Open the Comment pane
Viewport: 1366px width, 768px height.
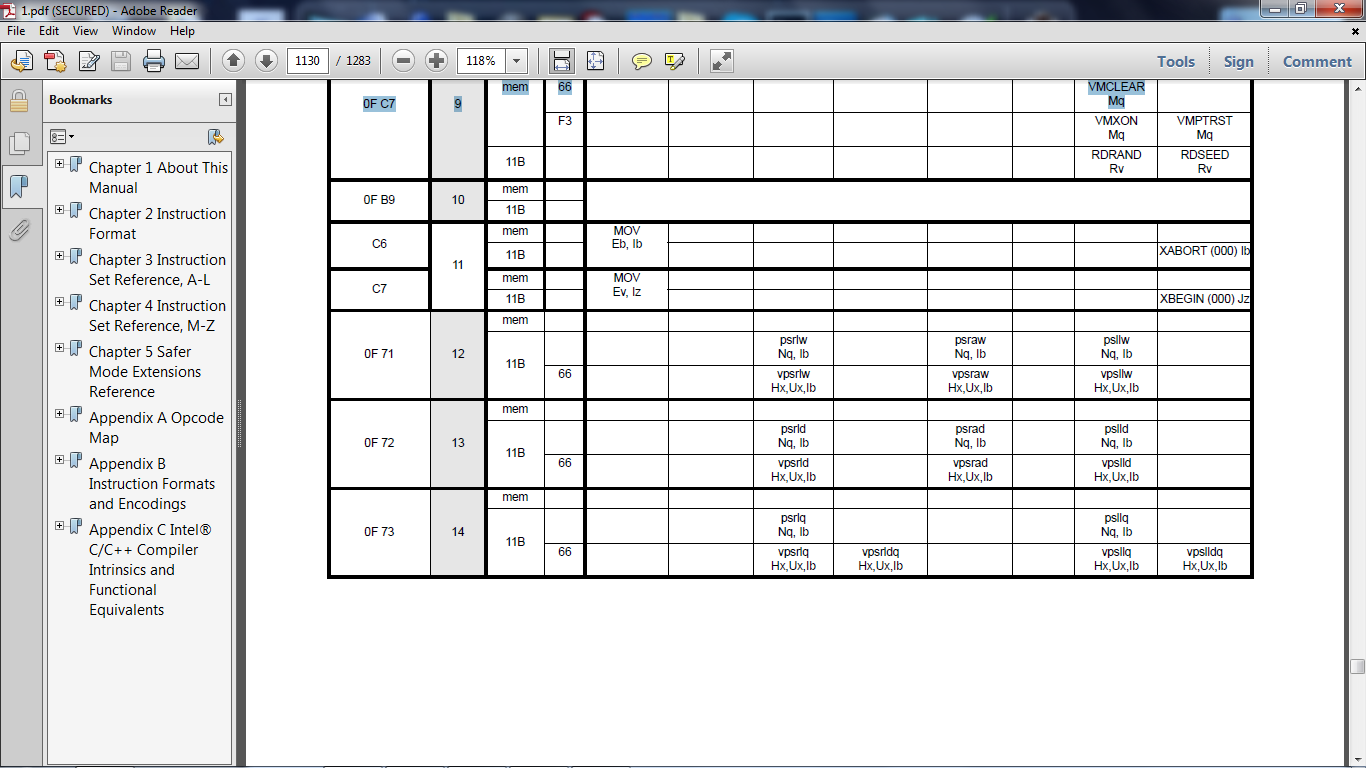point(1317,61)
